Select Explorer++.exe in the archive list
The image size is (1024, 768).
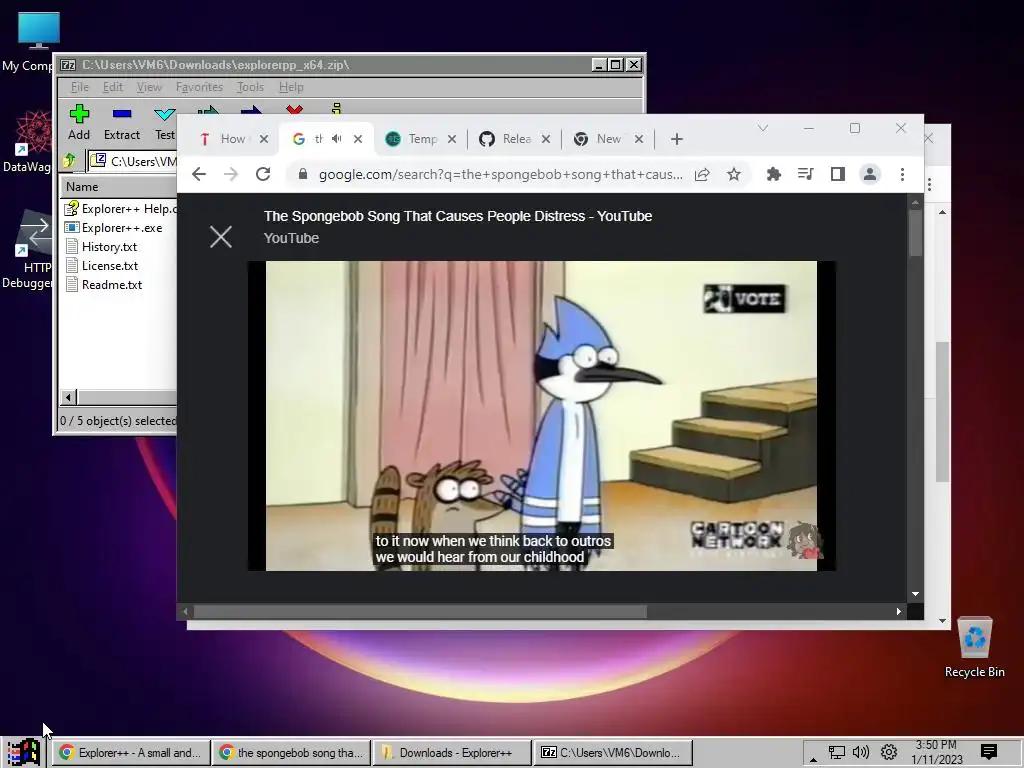(114, 228)
